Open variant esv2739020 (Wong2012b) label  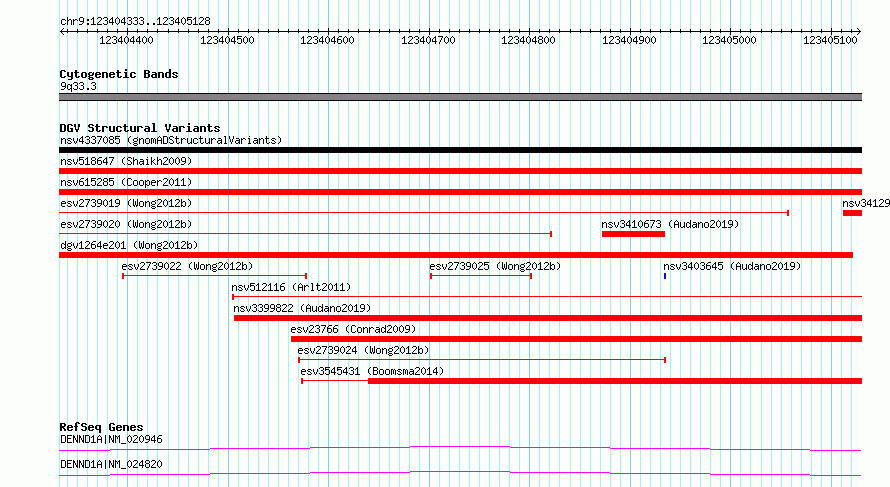tap(126, 224)
